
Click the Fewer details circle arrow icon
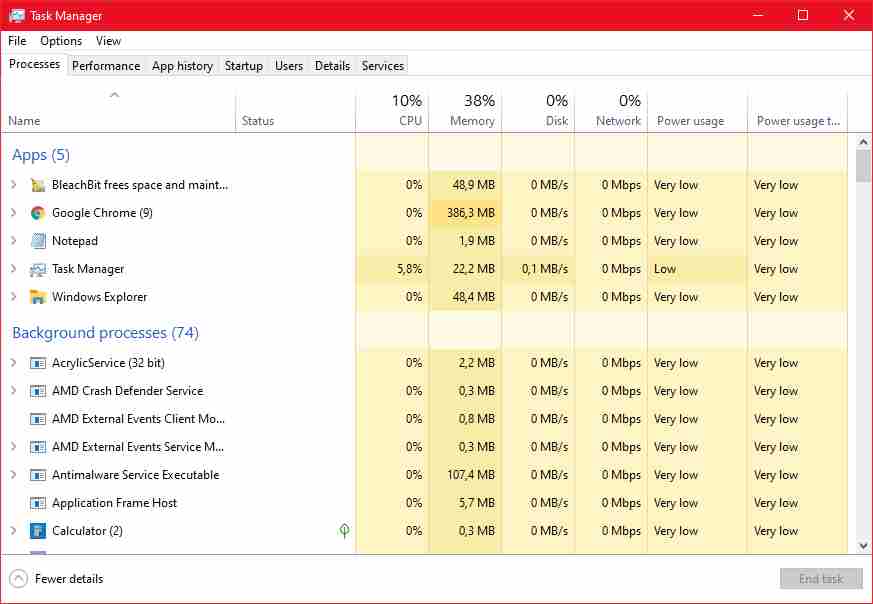pyautogui.click(x=18, y=578)
